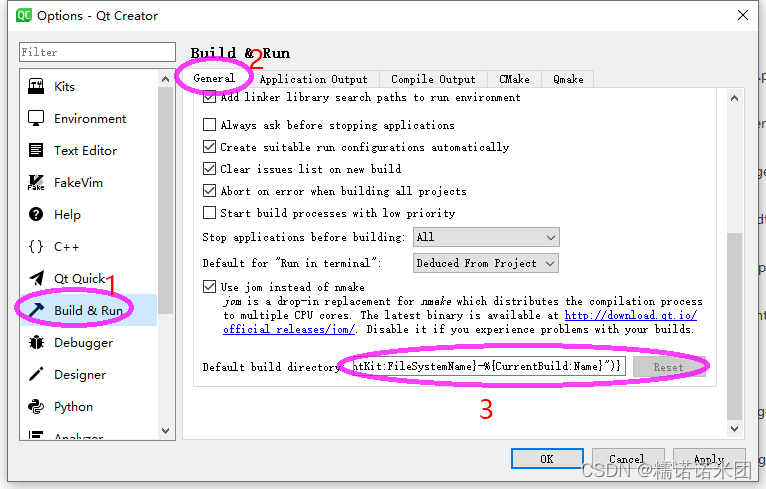This screenshot has width=766, height=489.
Task: Select the Build & Run hammer icon
Action: tap(36, 310)
